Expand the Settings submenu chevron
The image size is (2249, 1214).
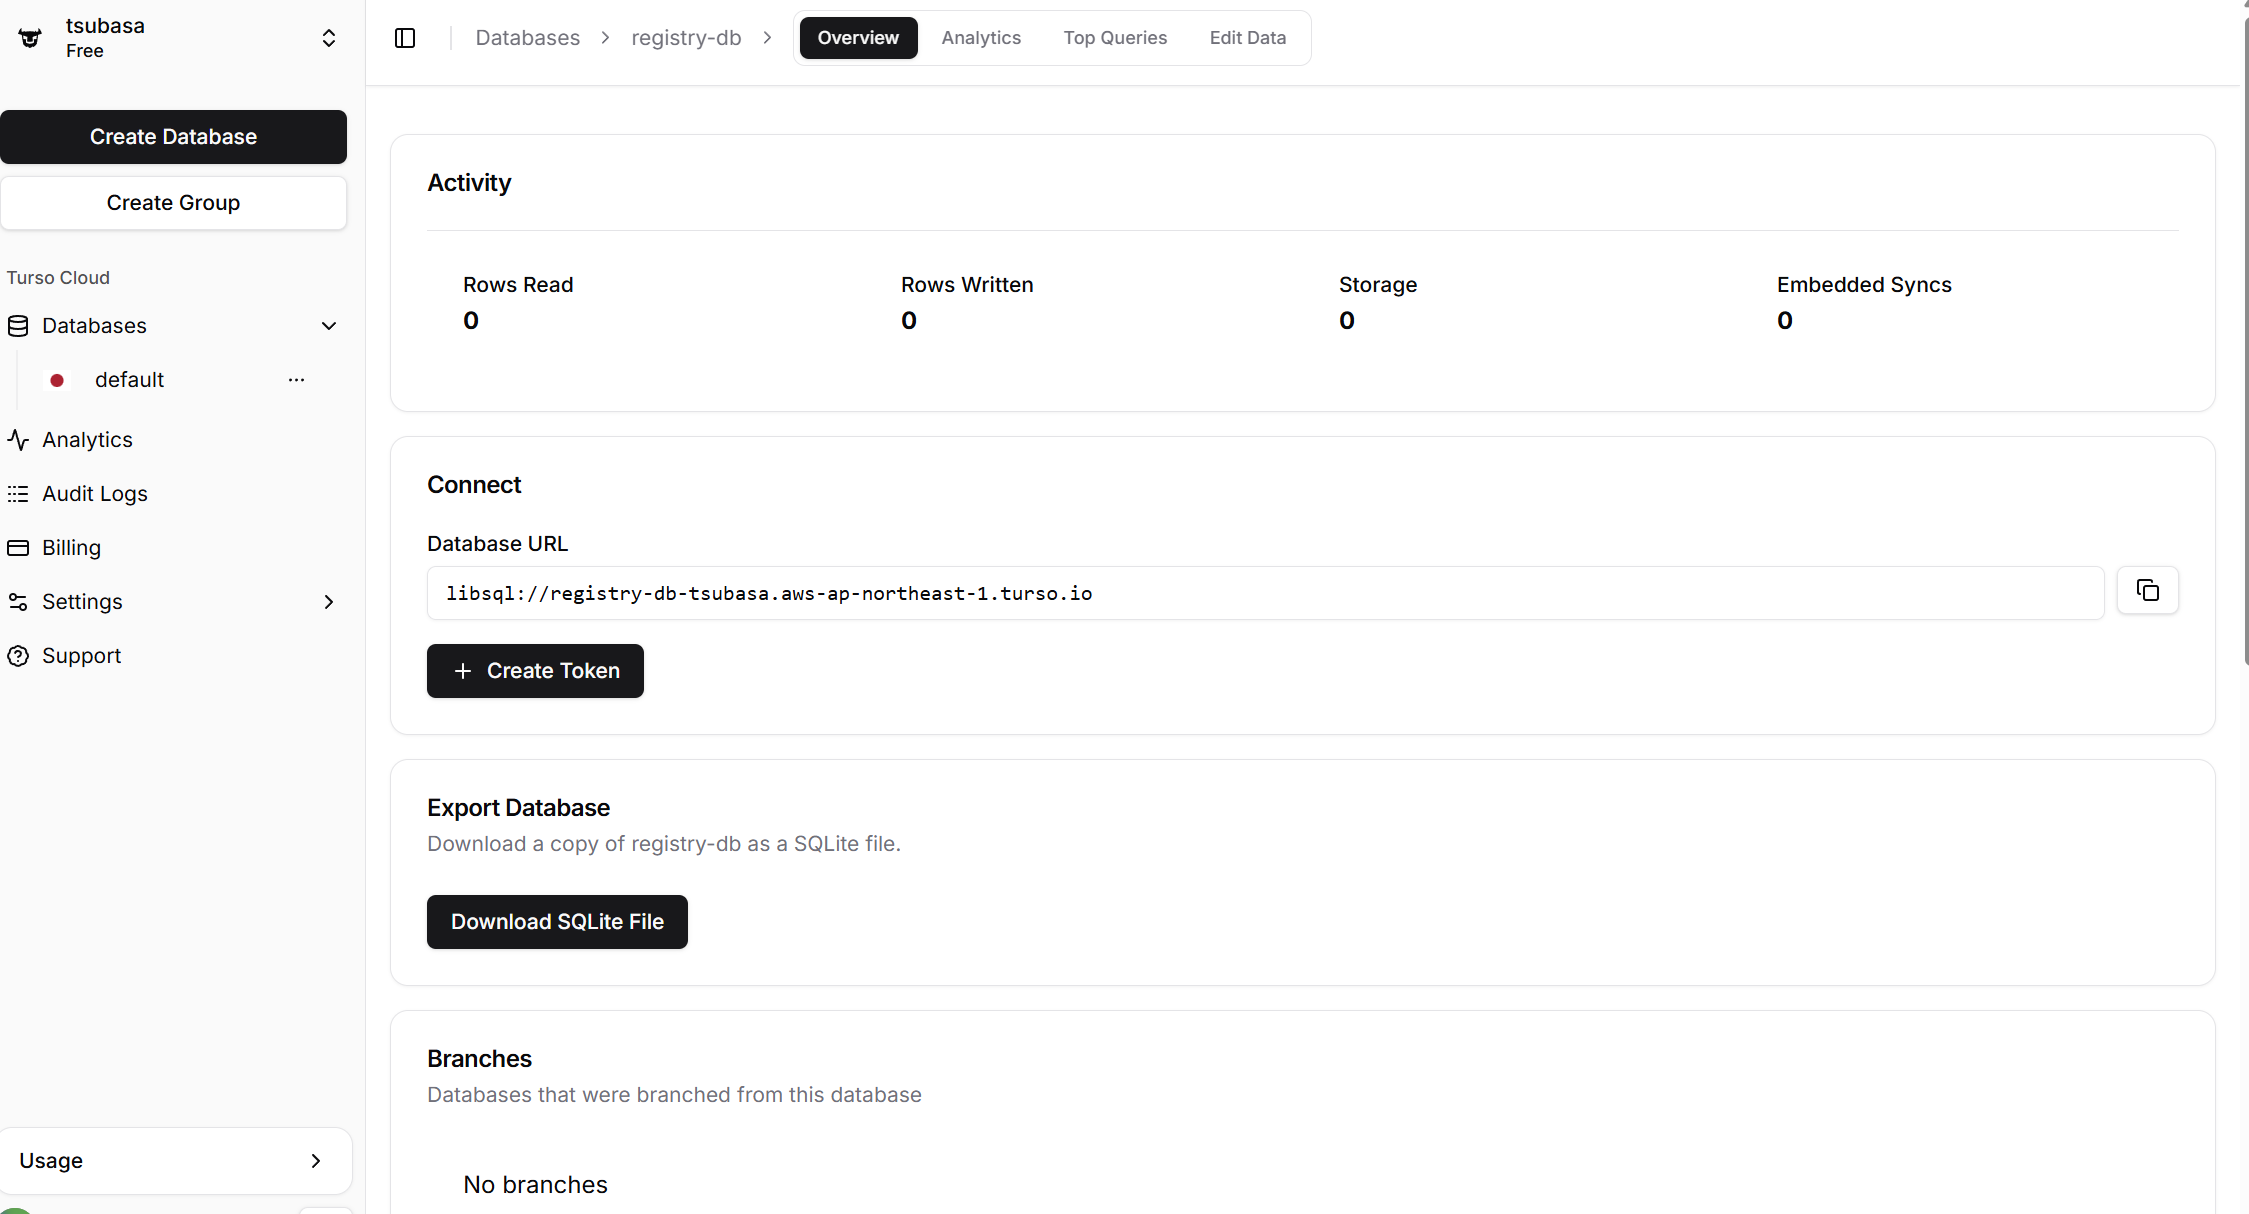click(328, 602)
